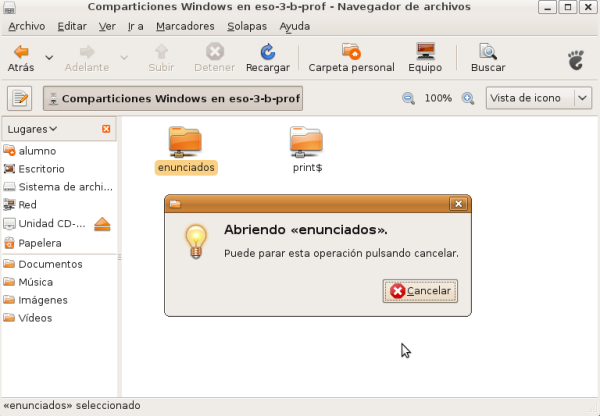Open Carpeta personal from toolbar
Screen dimensions: 600x416
click(351, 51)
